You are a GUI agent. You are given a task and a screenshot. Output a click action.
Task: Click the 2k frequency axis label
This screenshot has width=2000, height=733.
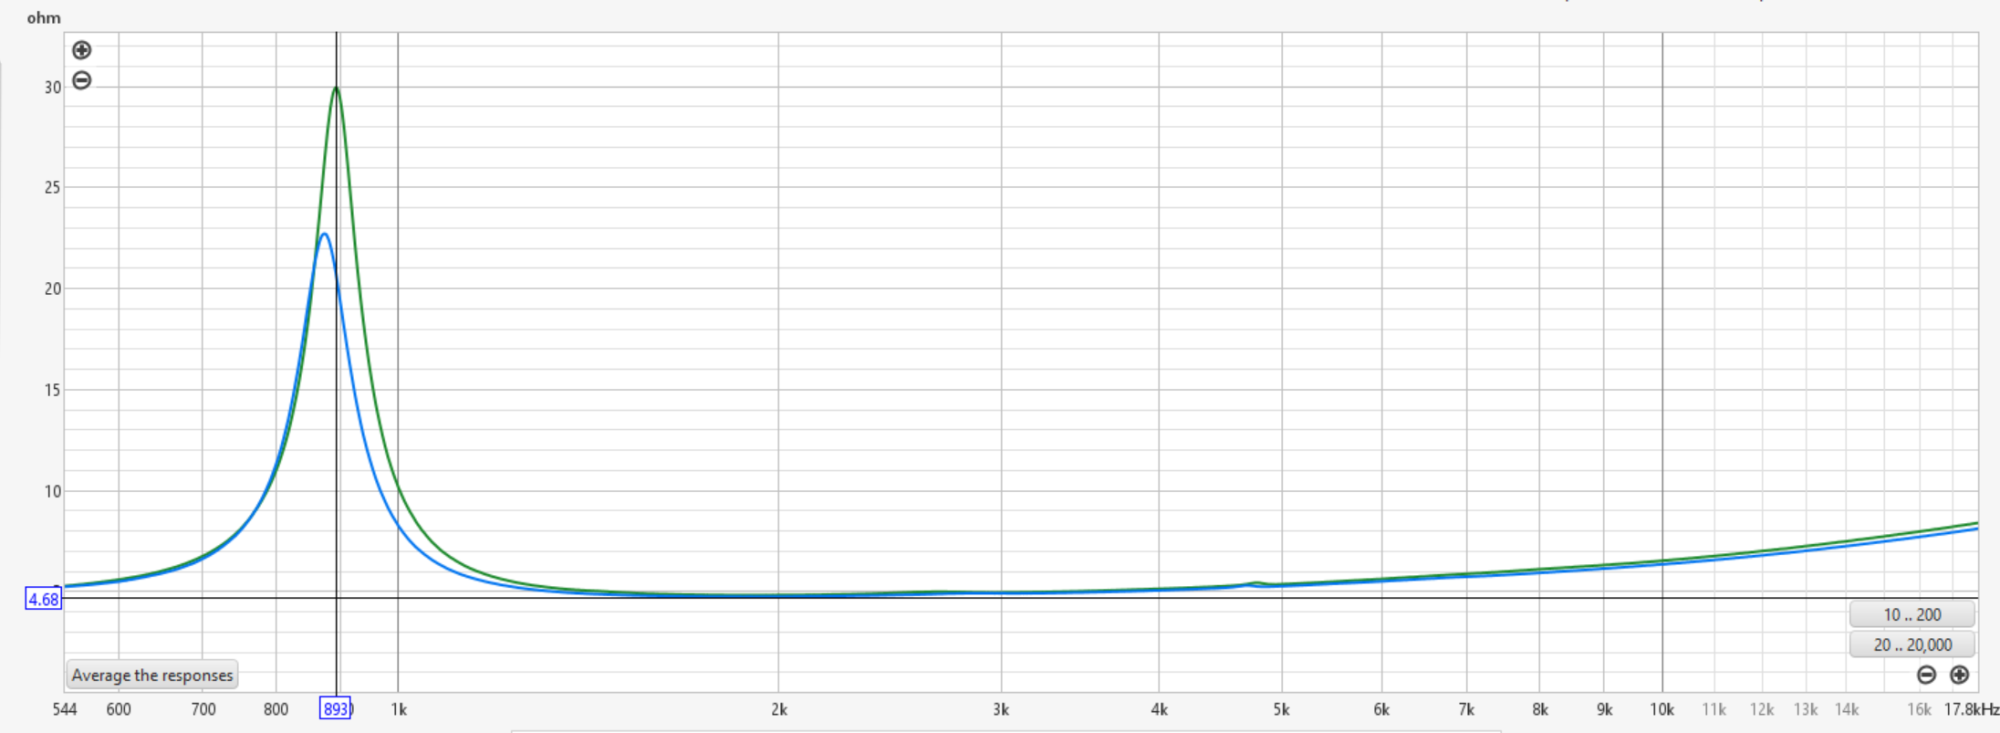click(x=779, y=709)
